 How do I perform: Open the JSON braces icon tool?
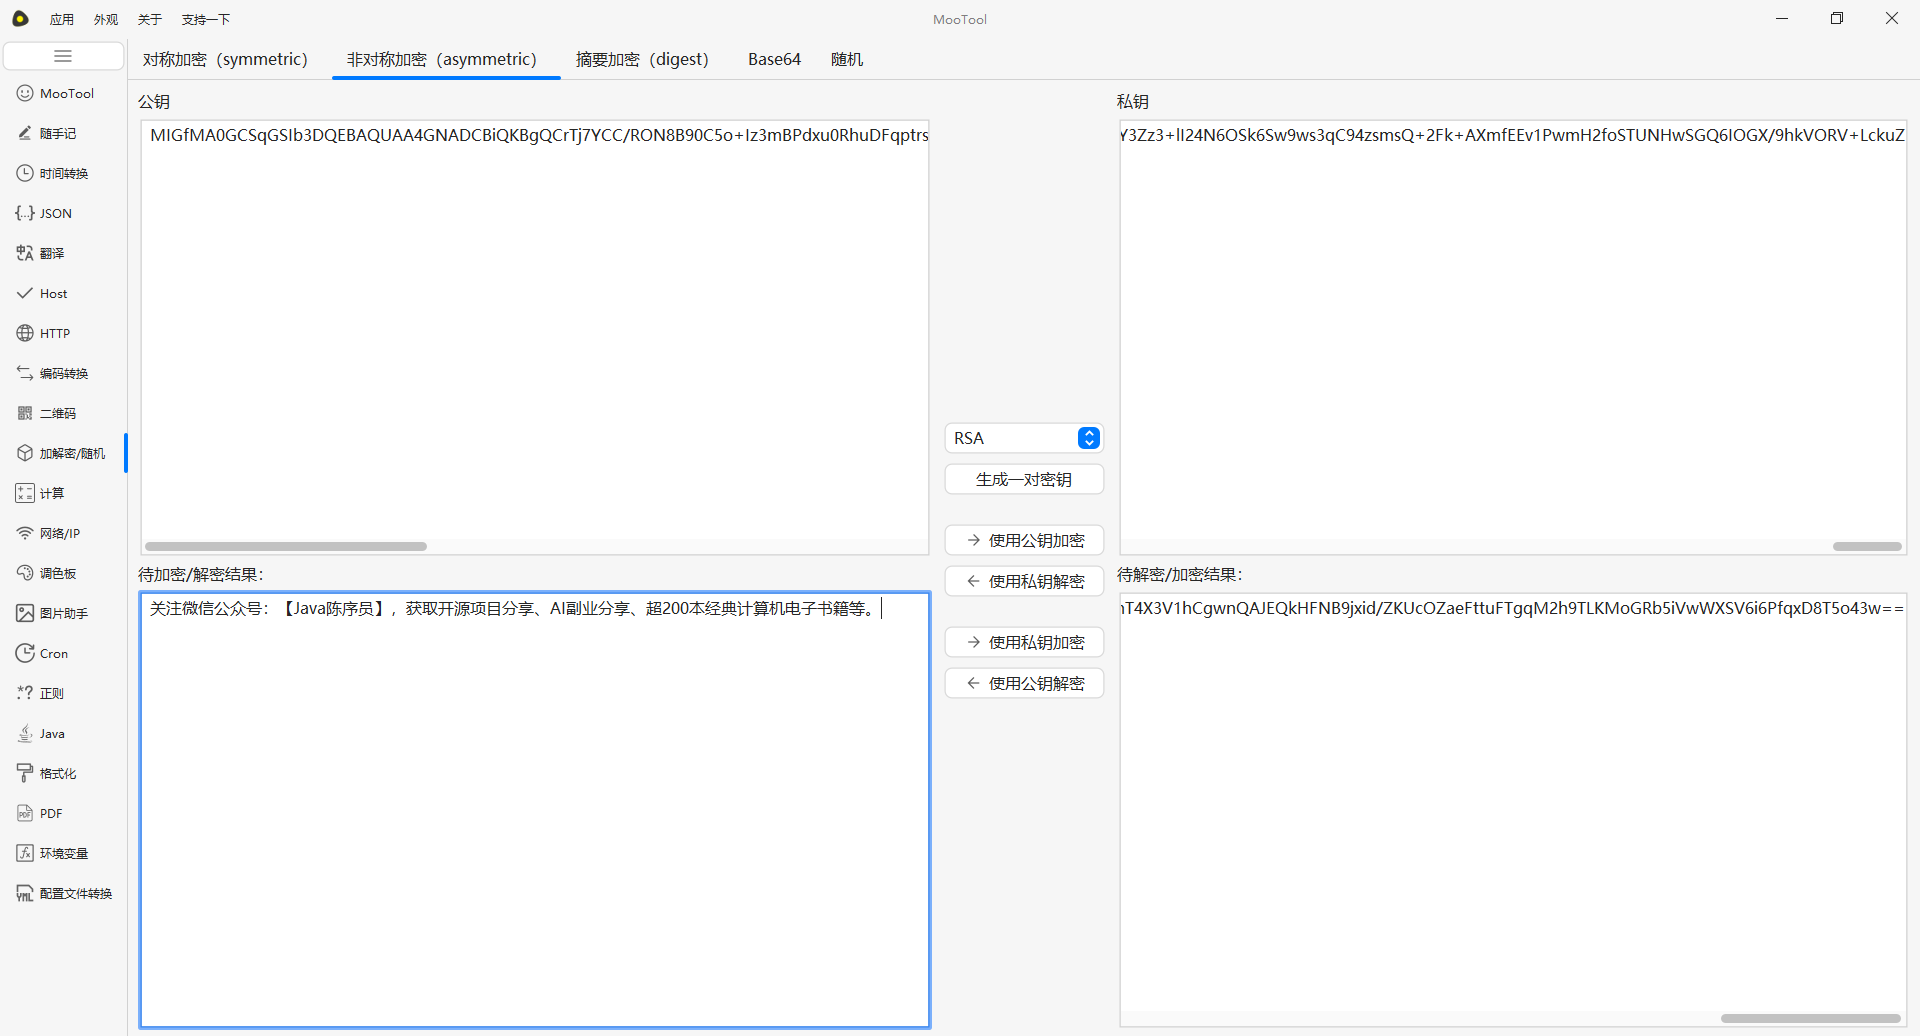point(25,213)
